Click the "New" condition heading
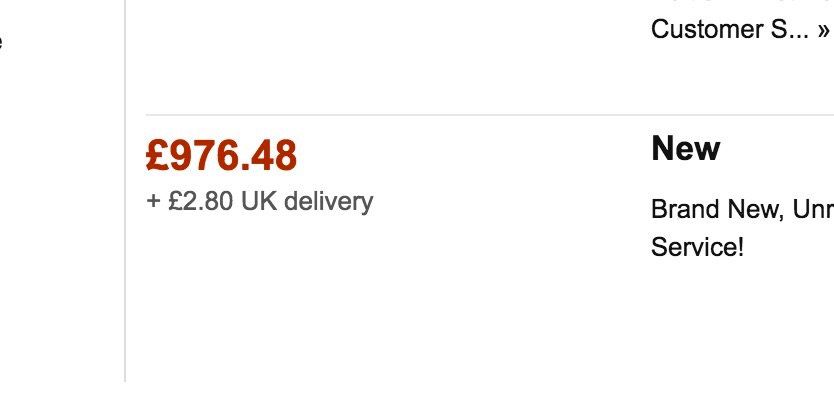Screen dimensions: 834x420 (685, 149)
